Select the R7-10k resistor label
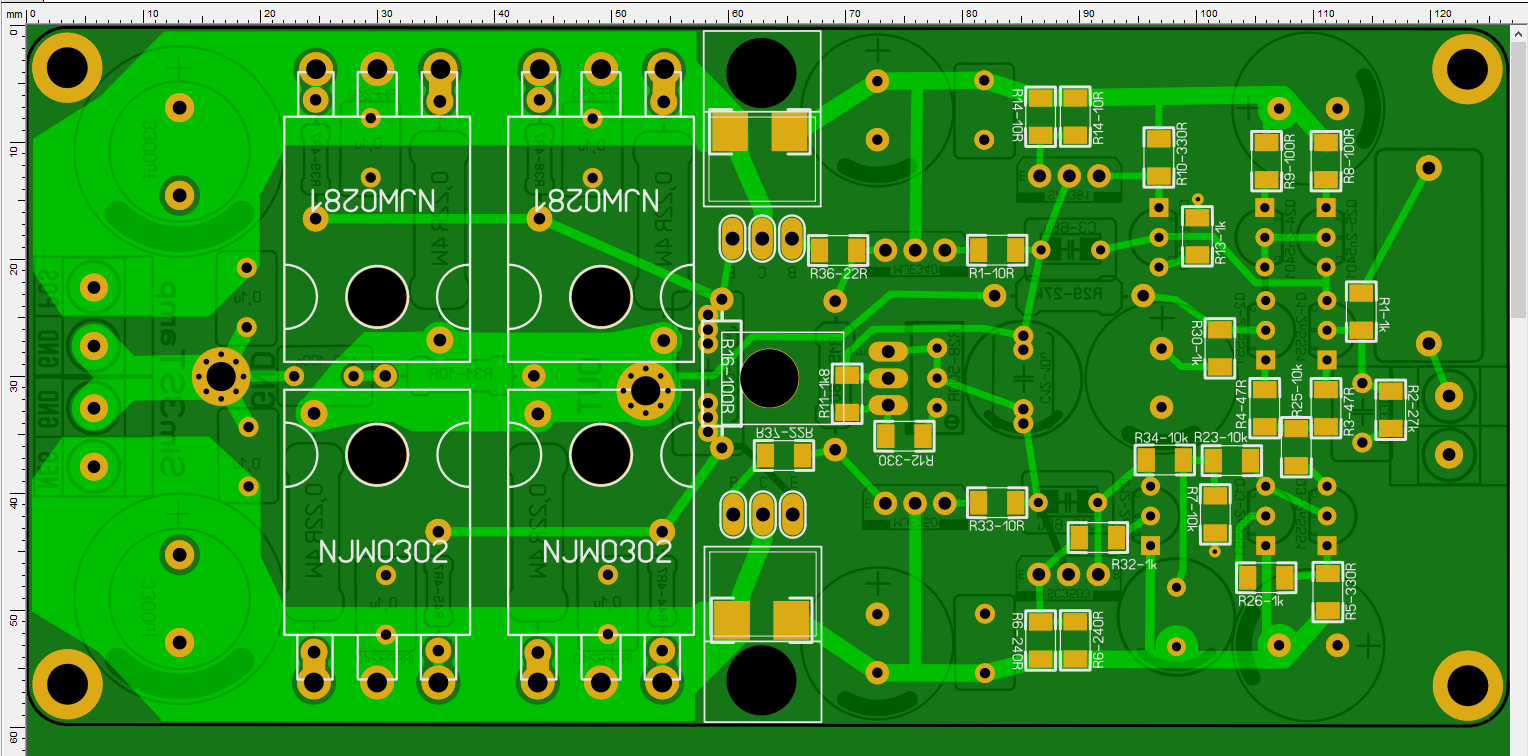Screen dimensions: 1528x756 pos(1191,510)
